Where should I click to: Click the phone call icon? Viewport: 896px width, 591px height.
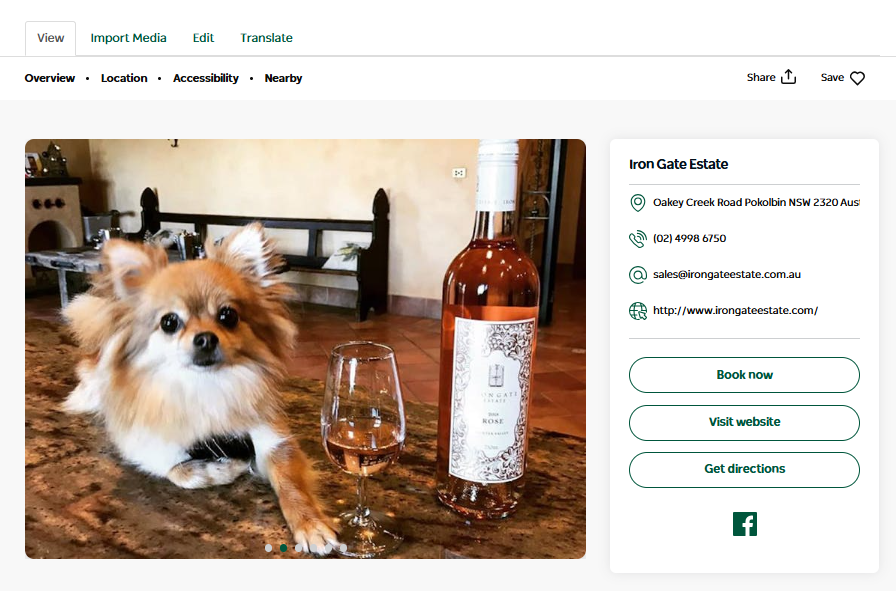pos(637,239)
